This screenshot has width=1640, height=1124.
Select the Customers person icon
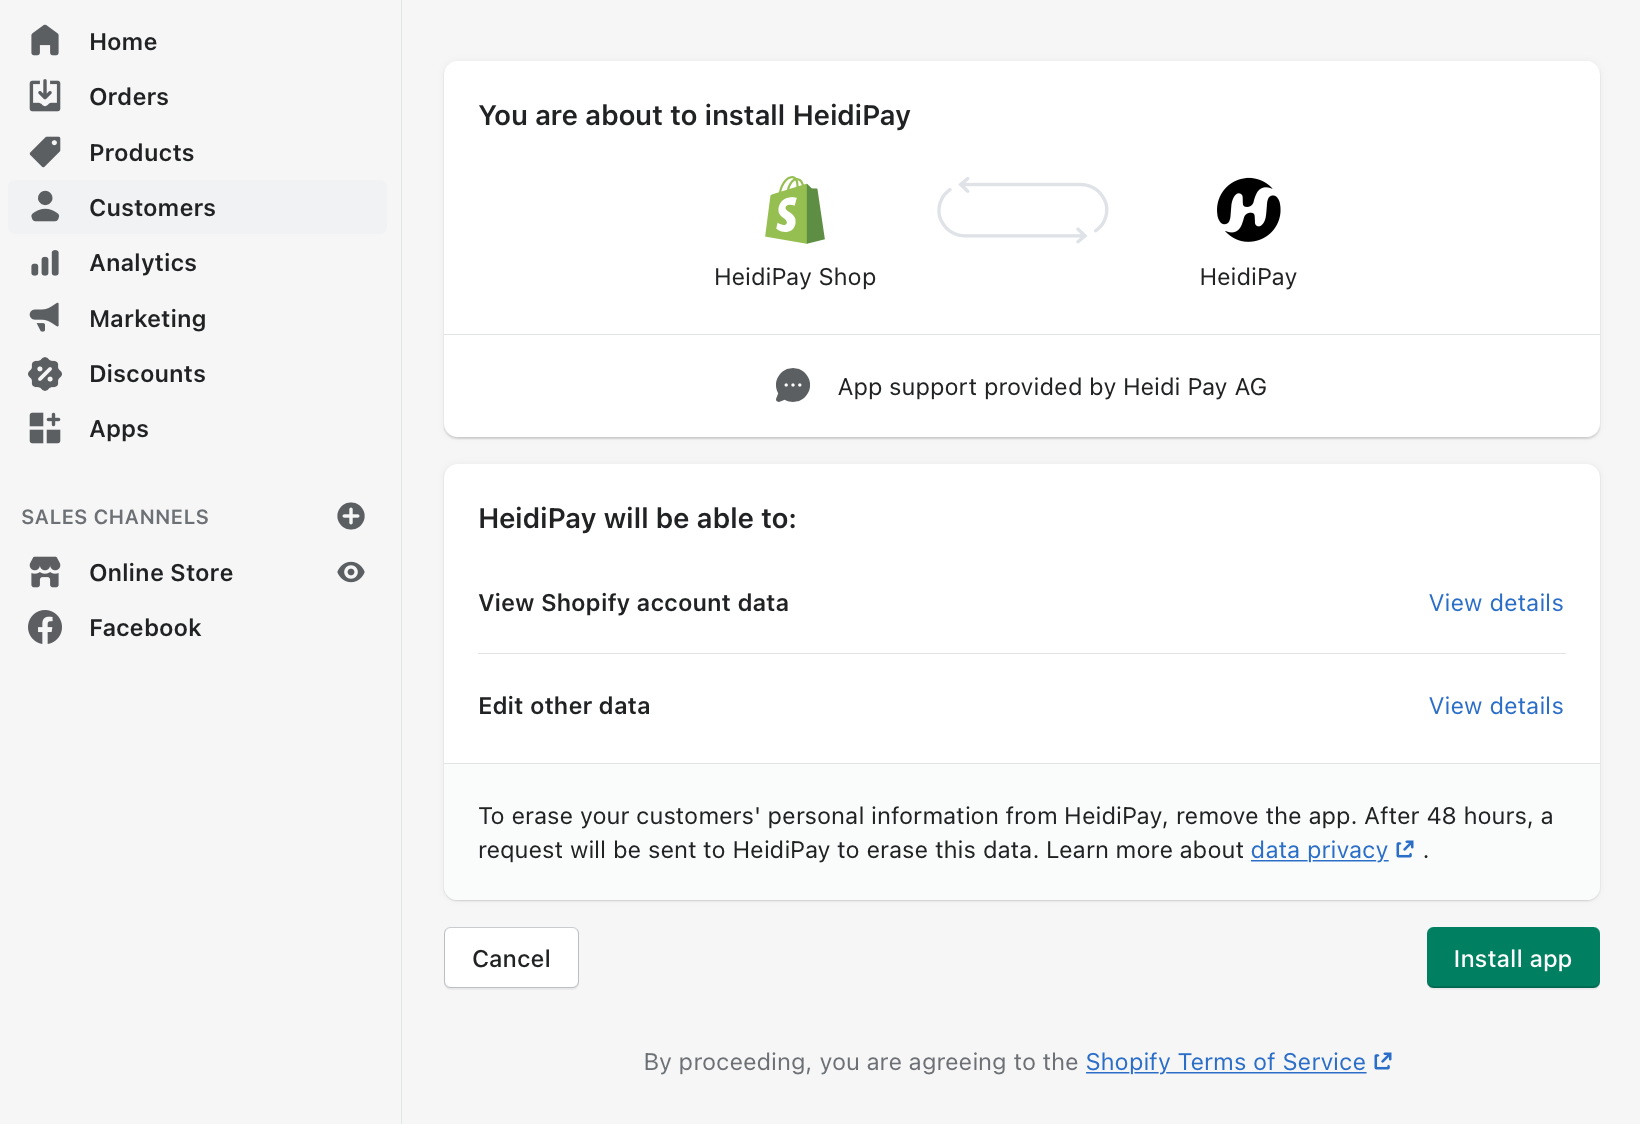[x=45, y=207]
